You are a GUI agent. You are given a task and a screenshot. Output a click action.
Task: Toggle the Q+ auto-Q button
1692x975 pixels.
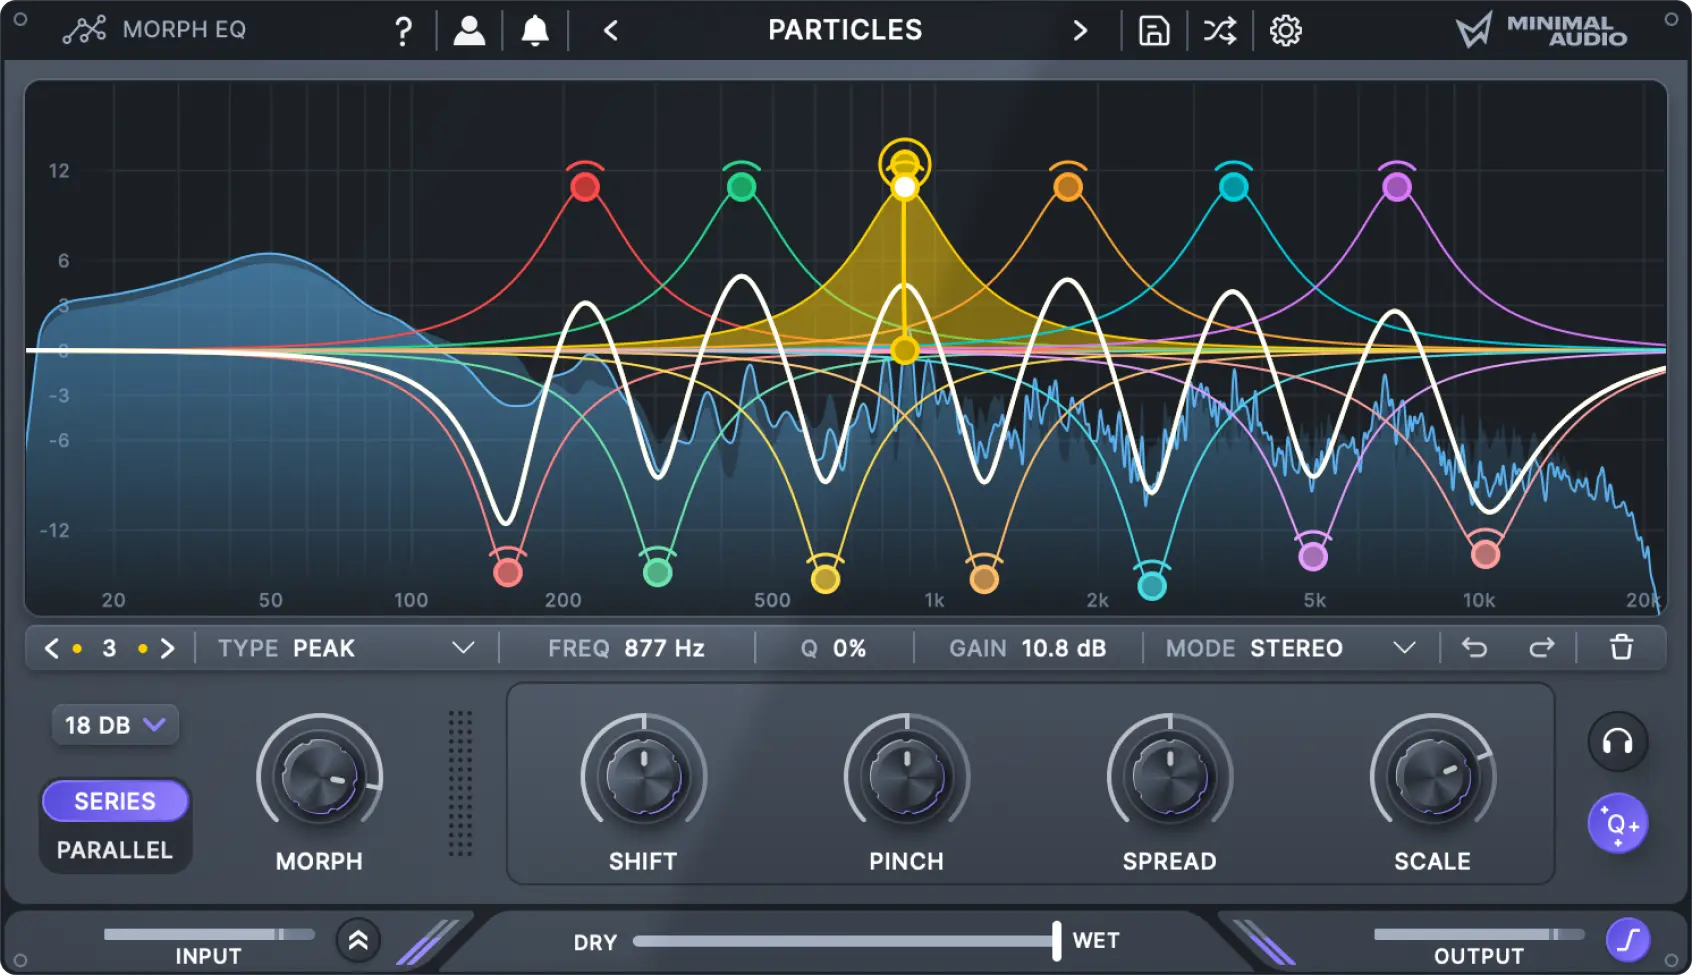(x=1617, y=824)
